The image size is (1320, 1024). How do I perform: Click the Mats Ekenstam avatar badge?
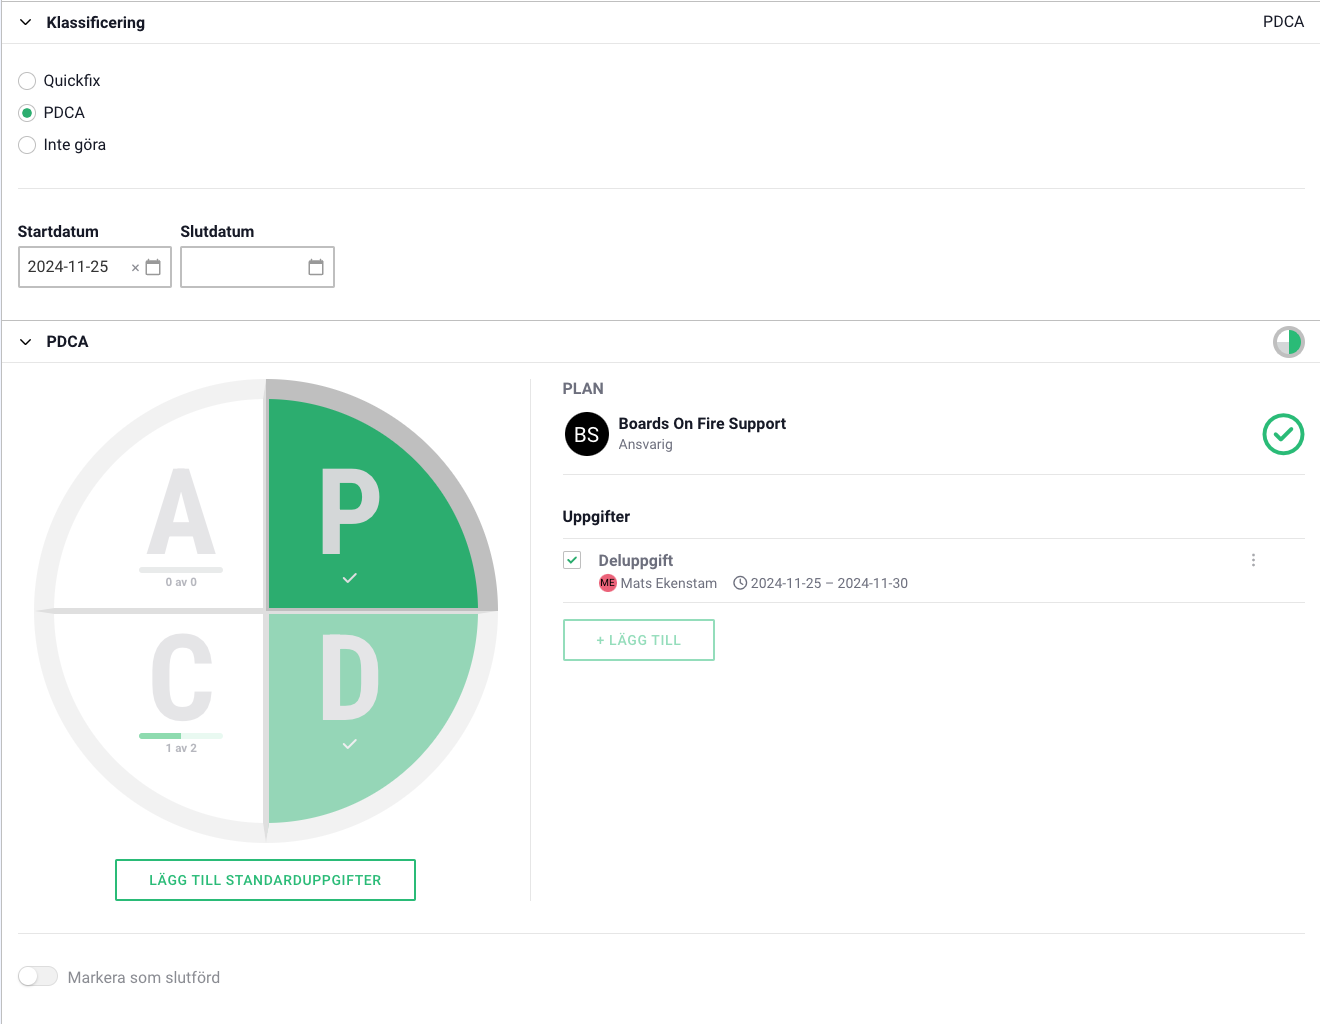point(607,583)
